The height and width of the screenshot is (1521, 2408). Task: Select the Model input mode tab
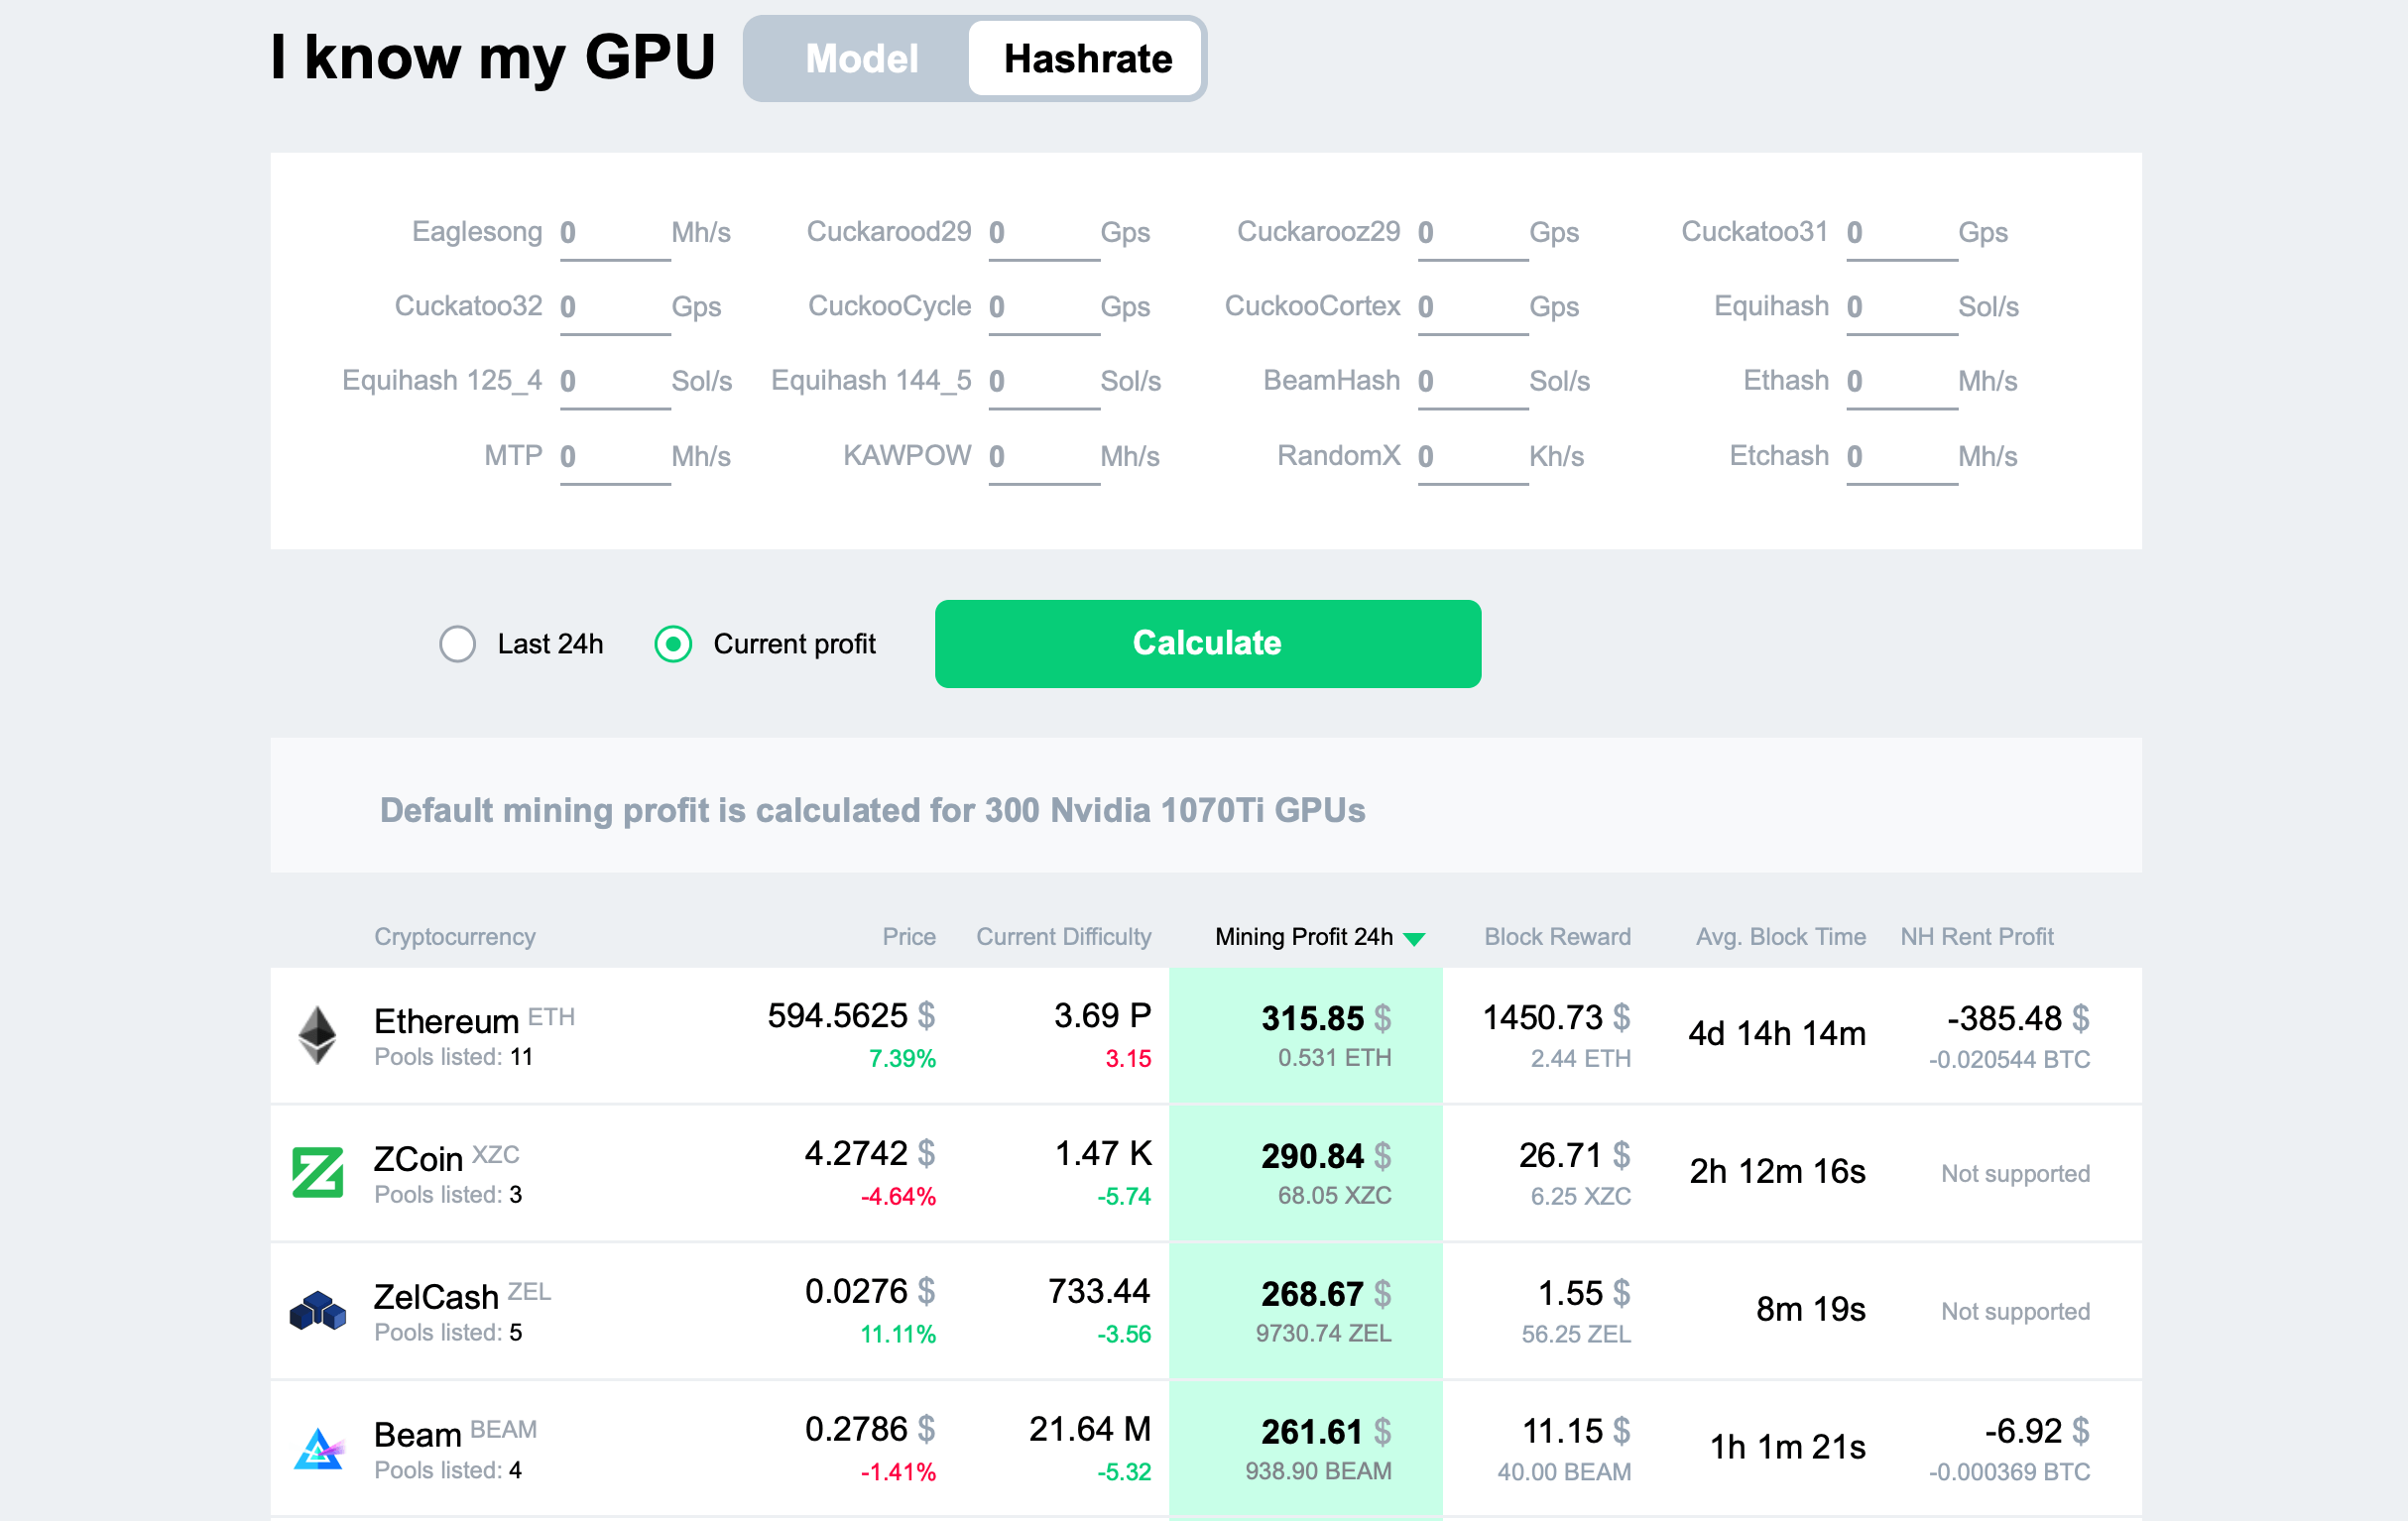(861, 58)
